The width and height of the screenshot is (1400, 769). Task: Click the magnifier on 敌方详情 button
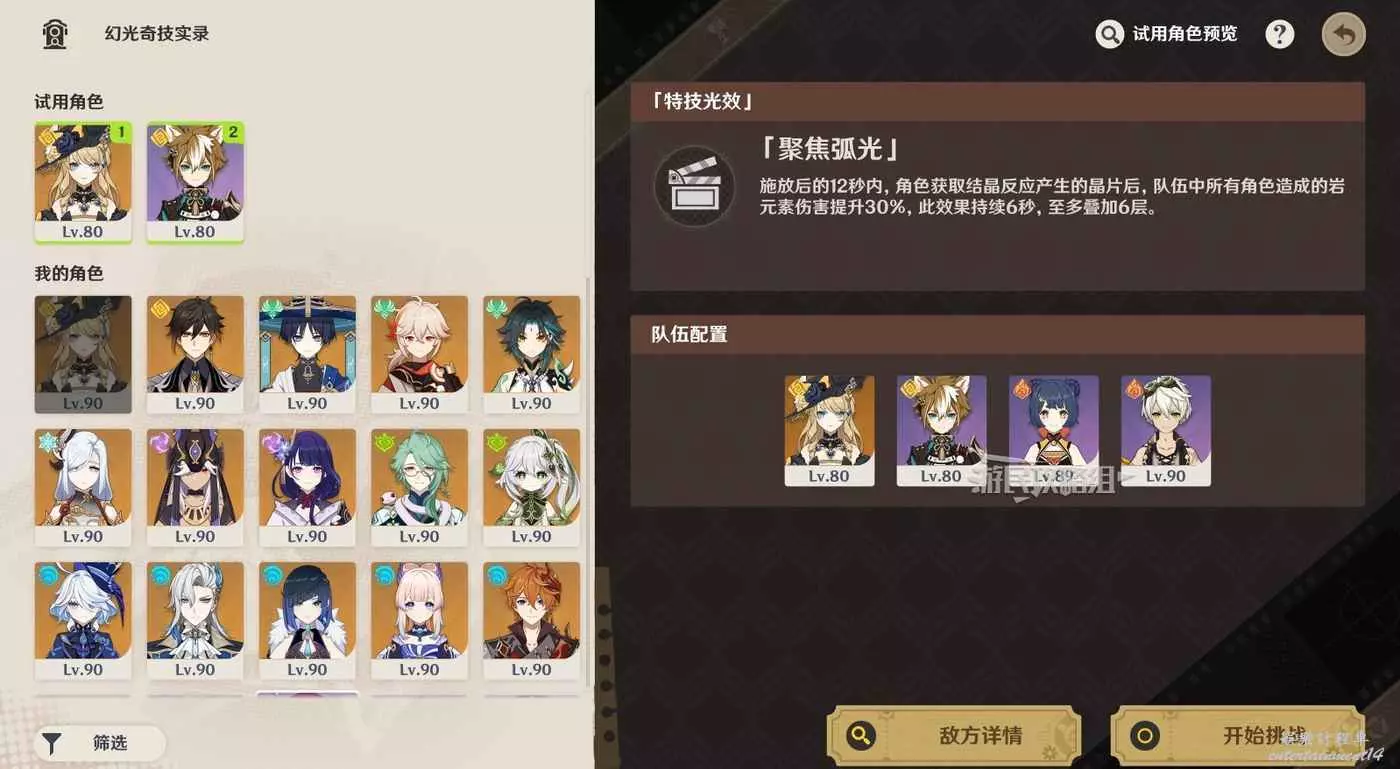point(860,737)
